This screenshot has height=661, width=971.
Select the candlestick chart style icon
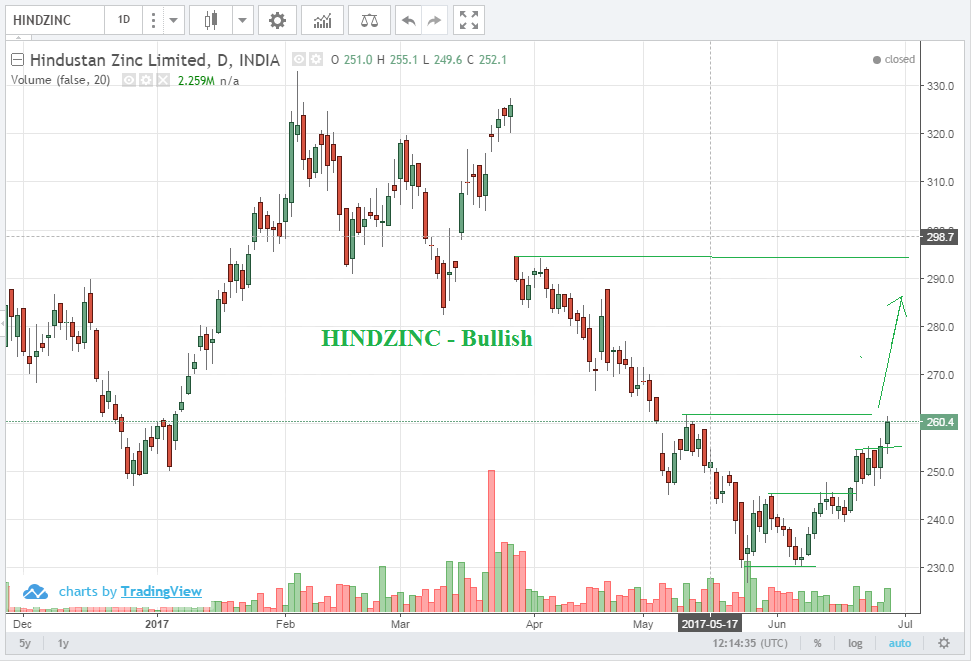coord(211,20)
